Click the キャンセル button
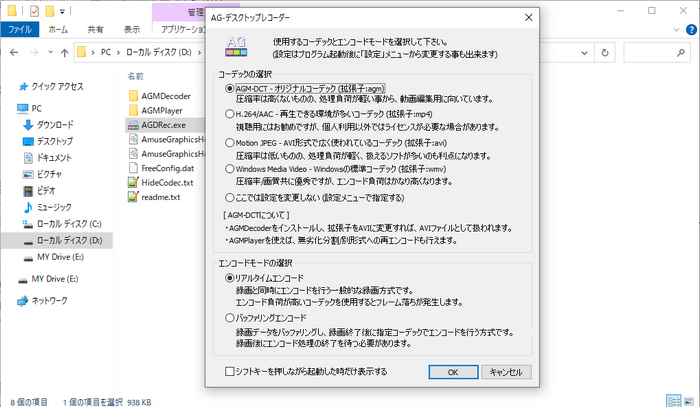700x407 pixels. [506, 372]
